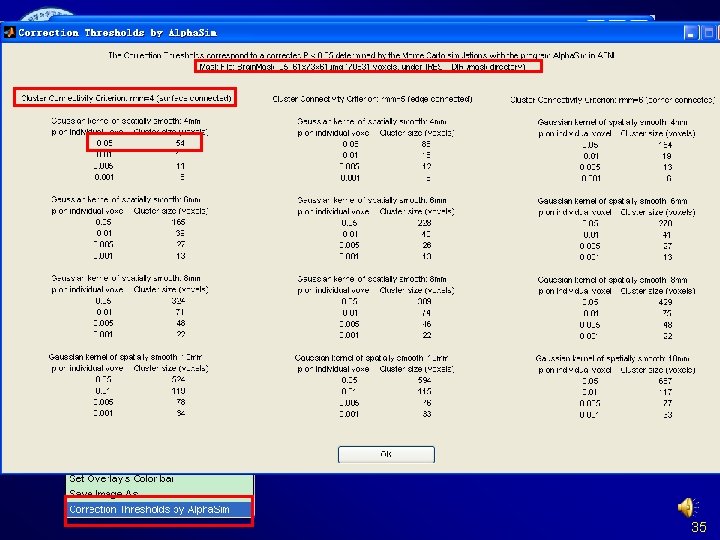
Task: Minimize the Correction Thresholds window
Action: point(691,33)
